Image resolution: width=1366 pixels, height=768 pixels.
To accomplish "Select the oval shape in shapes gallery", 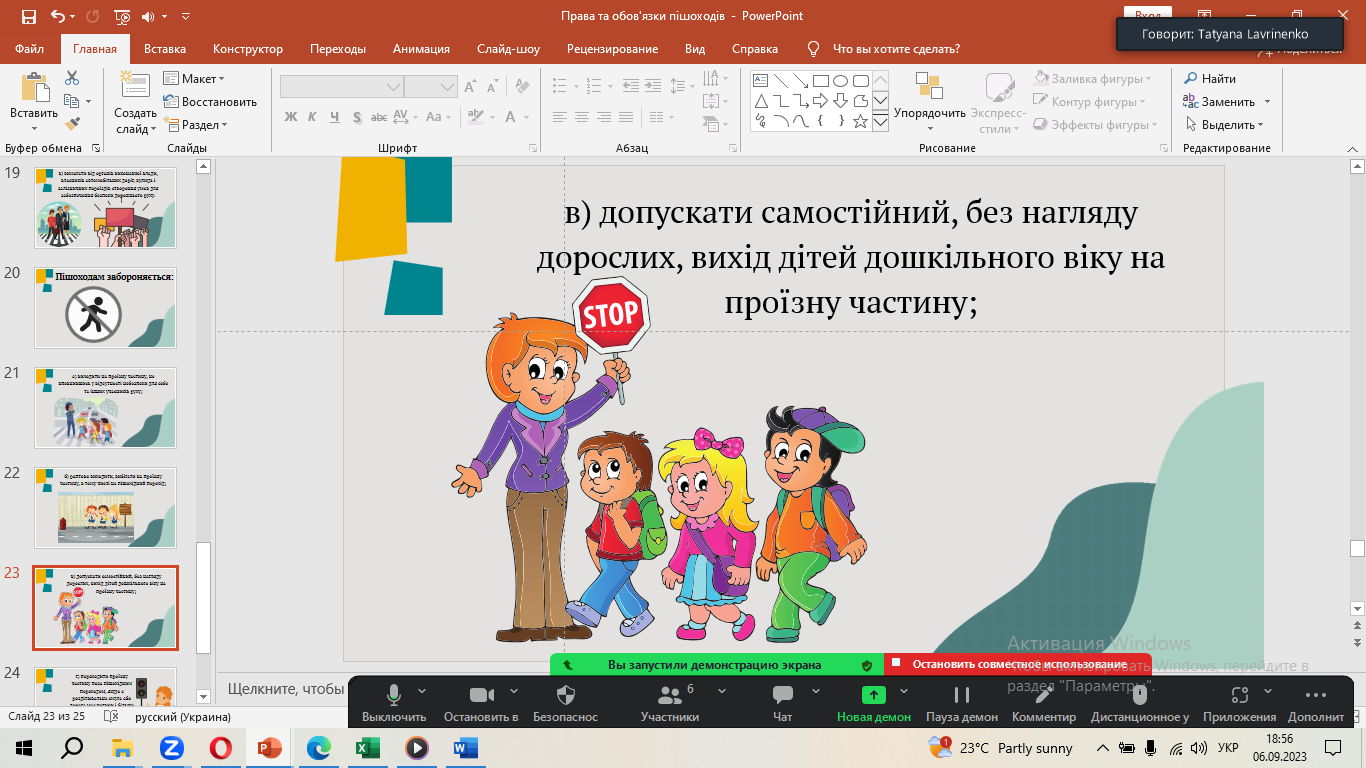I will point(840,81).
